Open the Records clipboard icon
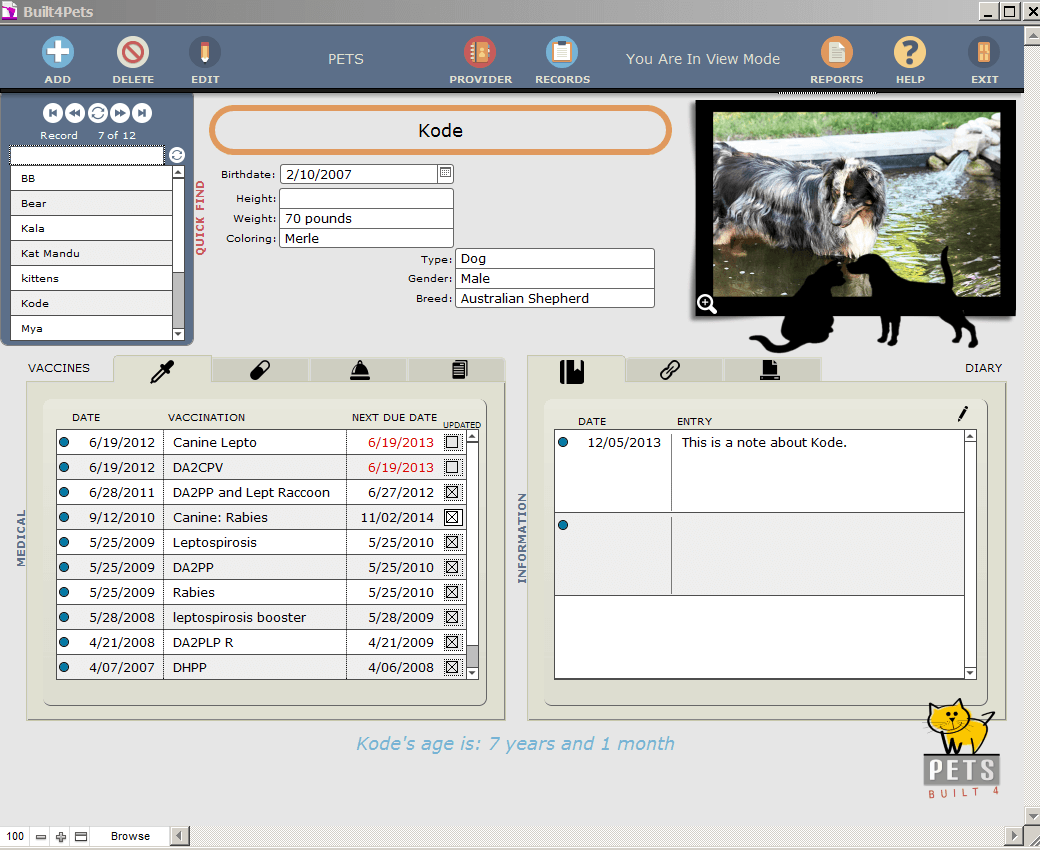 (562, 52)
